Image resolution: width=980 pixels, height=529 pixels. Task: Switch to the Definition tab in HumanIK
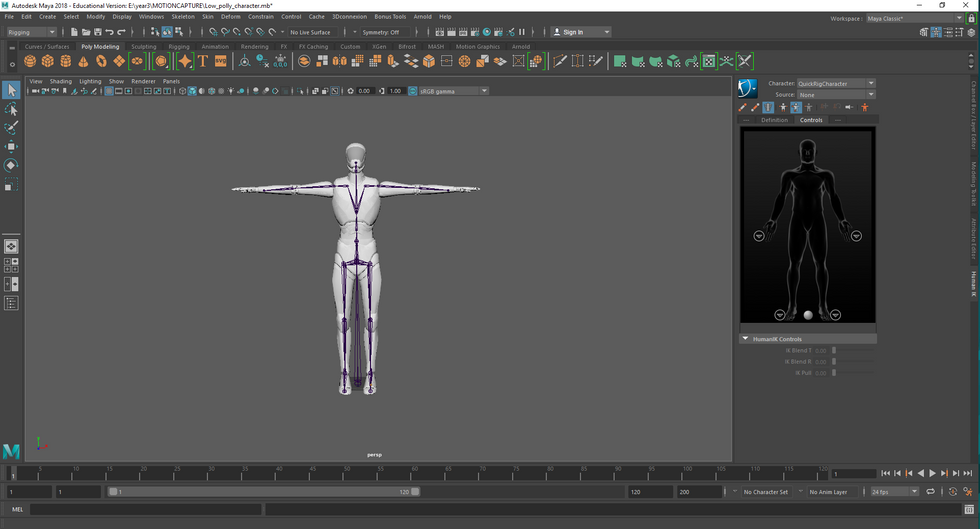pyautogui.click(x=774, y=120)
